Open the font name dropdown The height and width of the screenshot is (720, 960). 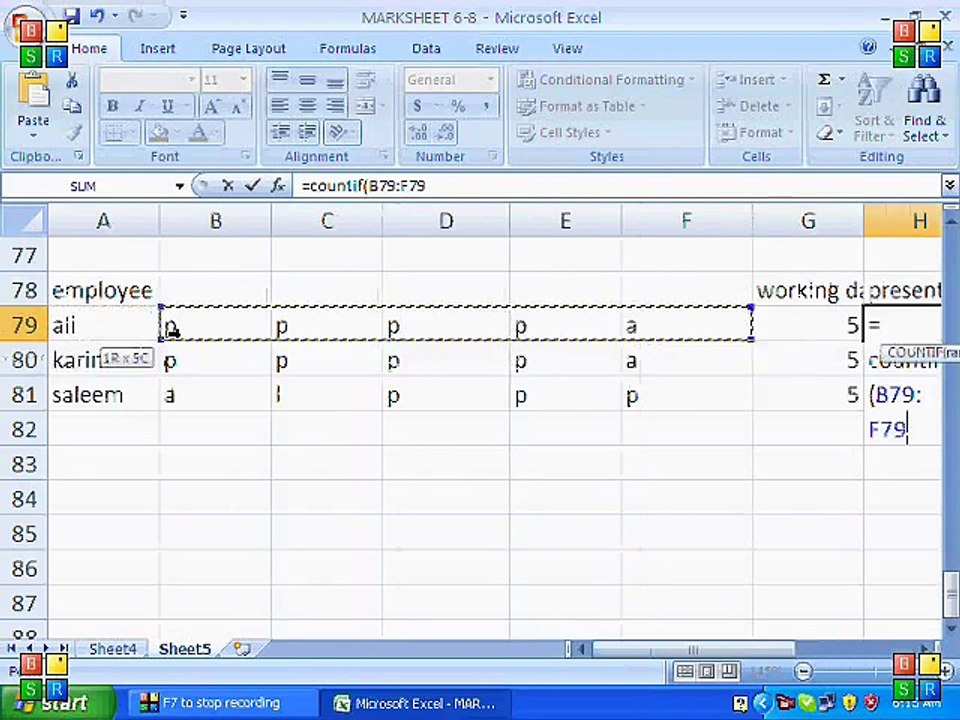191,80
